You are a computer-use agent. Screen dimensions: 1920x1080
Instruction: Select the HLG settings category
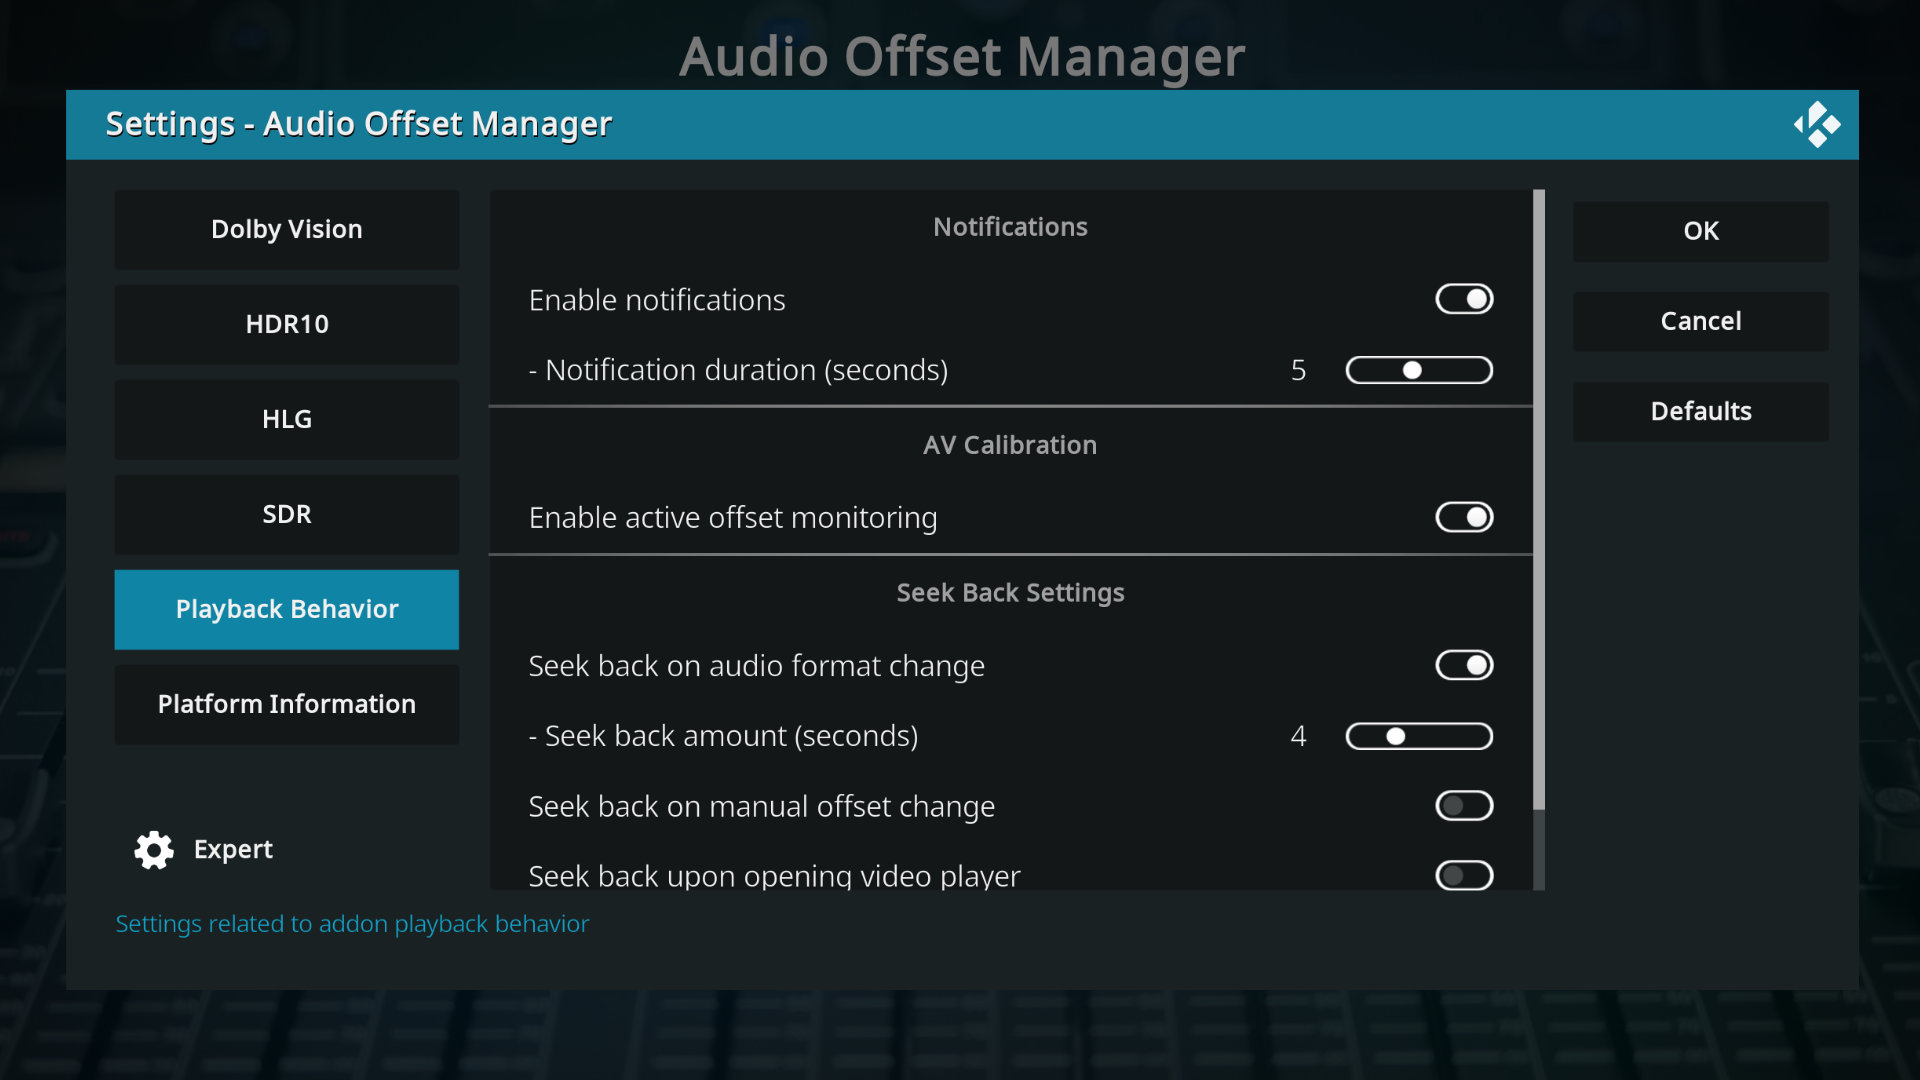coord(287,419)
